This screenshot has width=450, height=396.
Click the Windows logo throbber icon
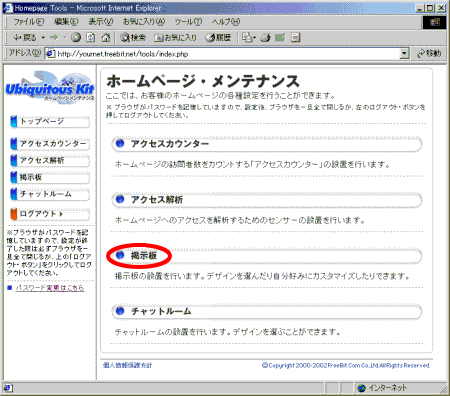435,22
